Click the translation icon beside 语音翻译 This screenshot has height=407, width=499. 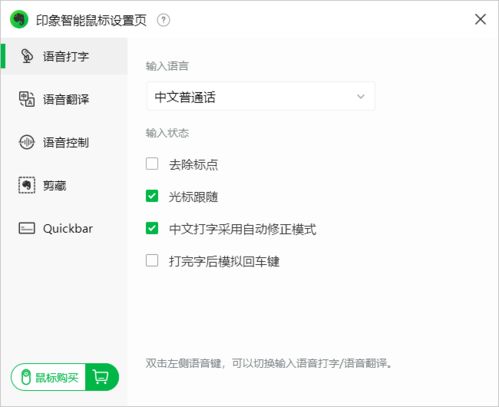(x=27, y=99)
